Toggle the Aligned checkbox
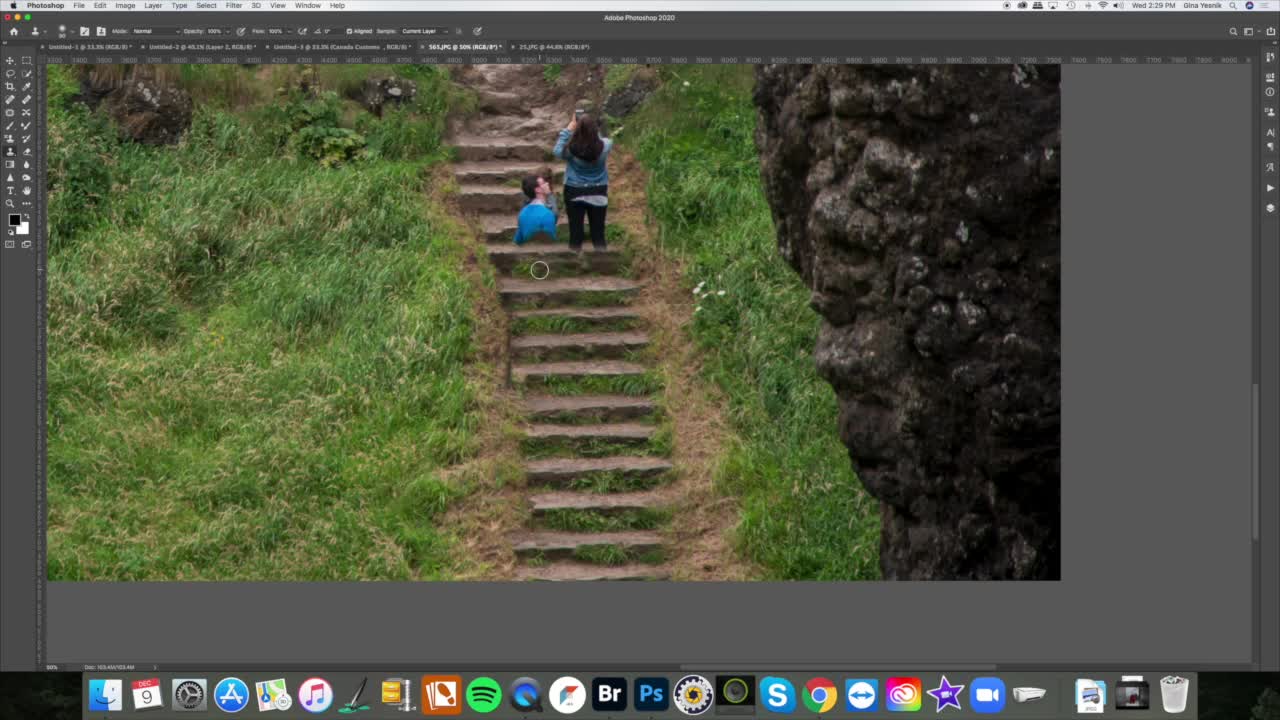1280x720 pixels. 350,31
